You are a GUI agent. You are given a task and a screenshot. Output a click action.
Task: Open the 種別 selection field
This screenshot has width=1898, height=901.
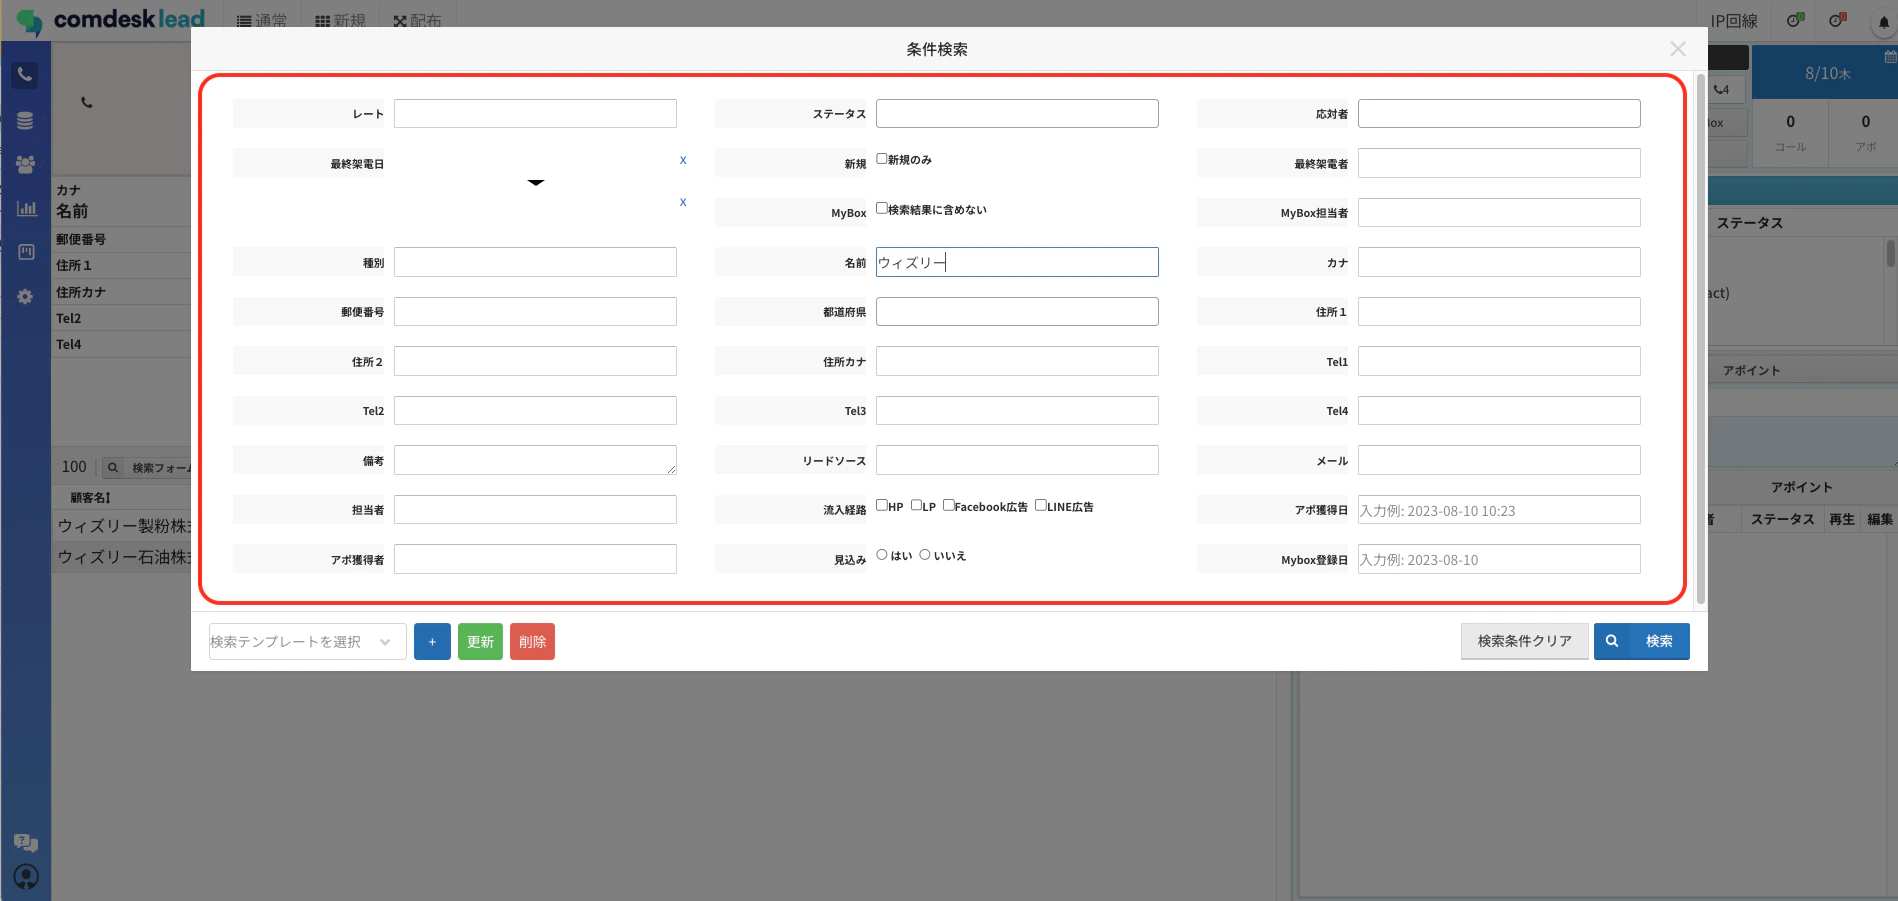(x=535, y=262)
